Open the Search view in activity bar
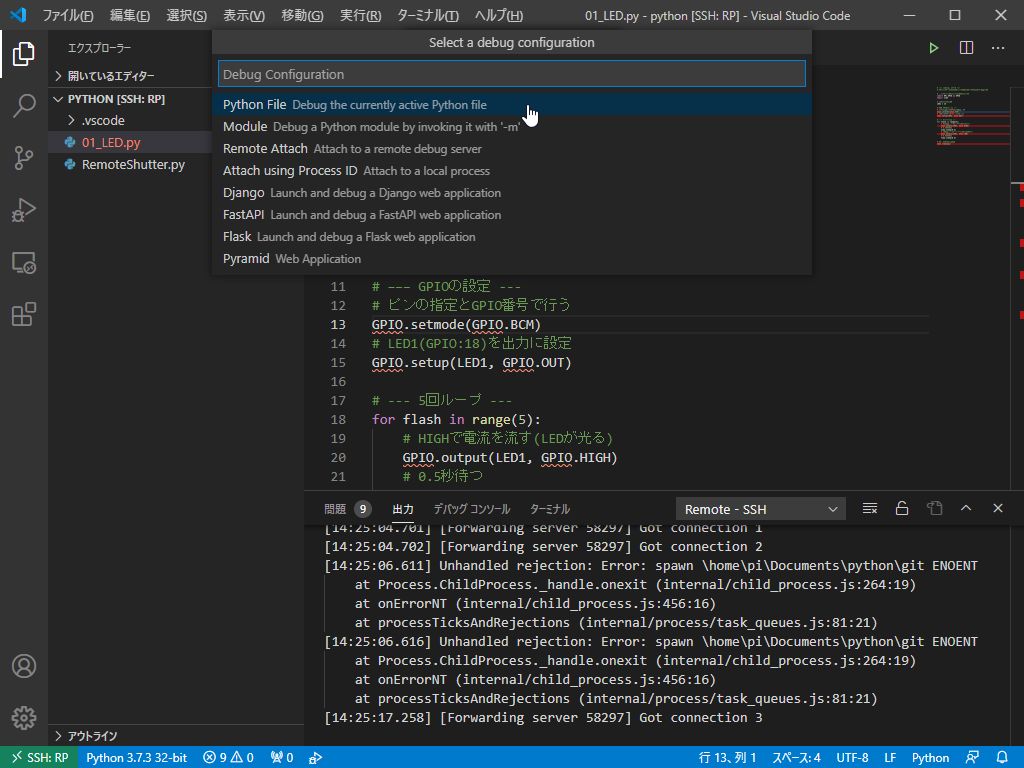Screen dimensions: 1024x768 coord(24,105)
